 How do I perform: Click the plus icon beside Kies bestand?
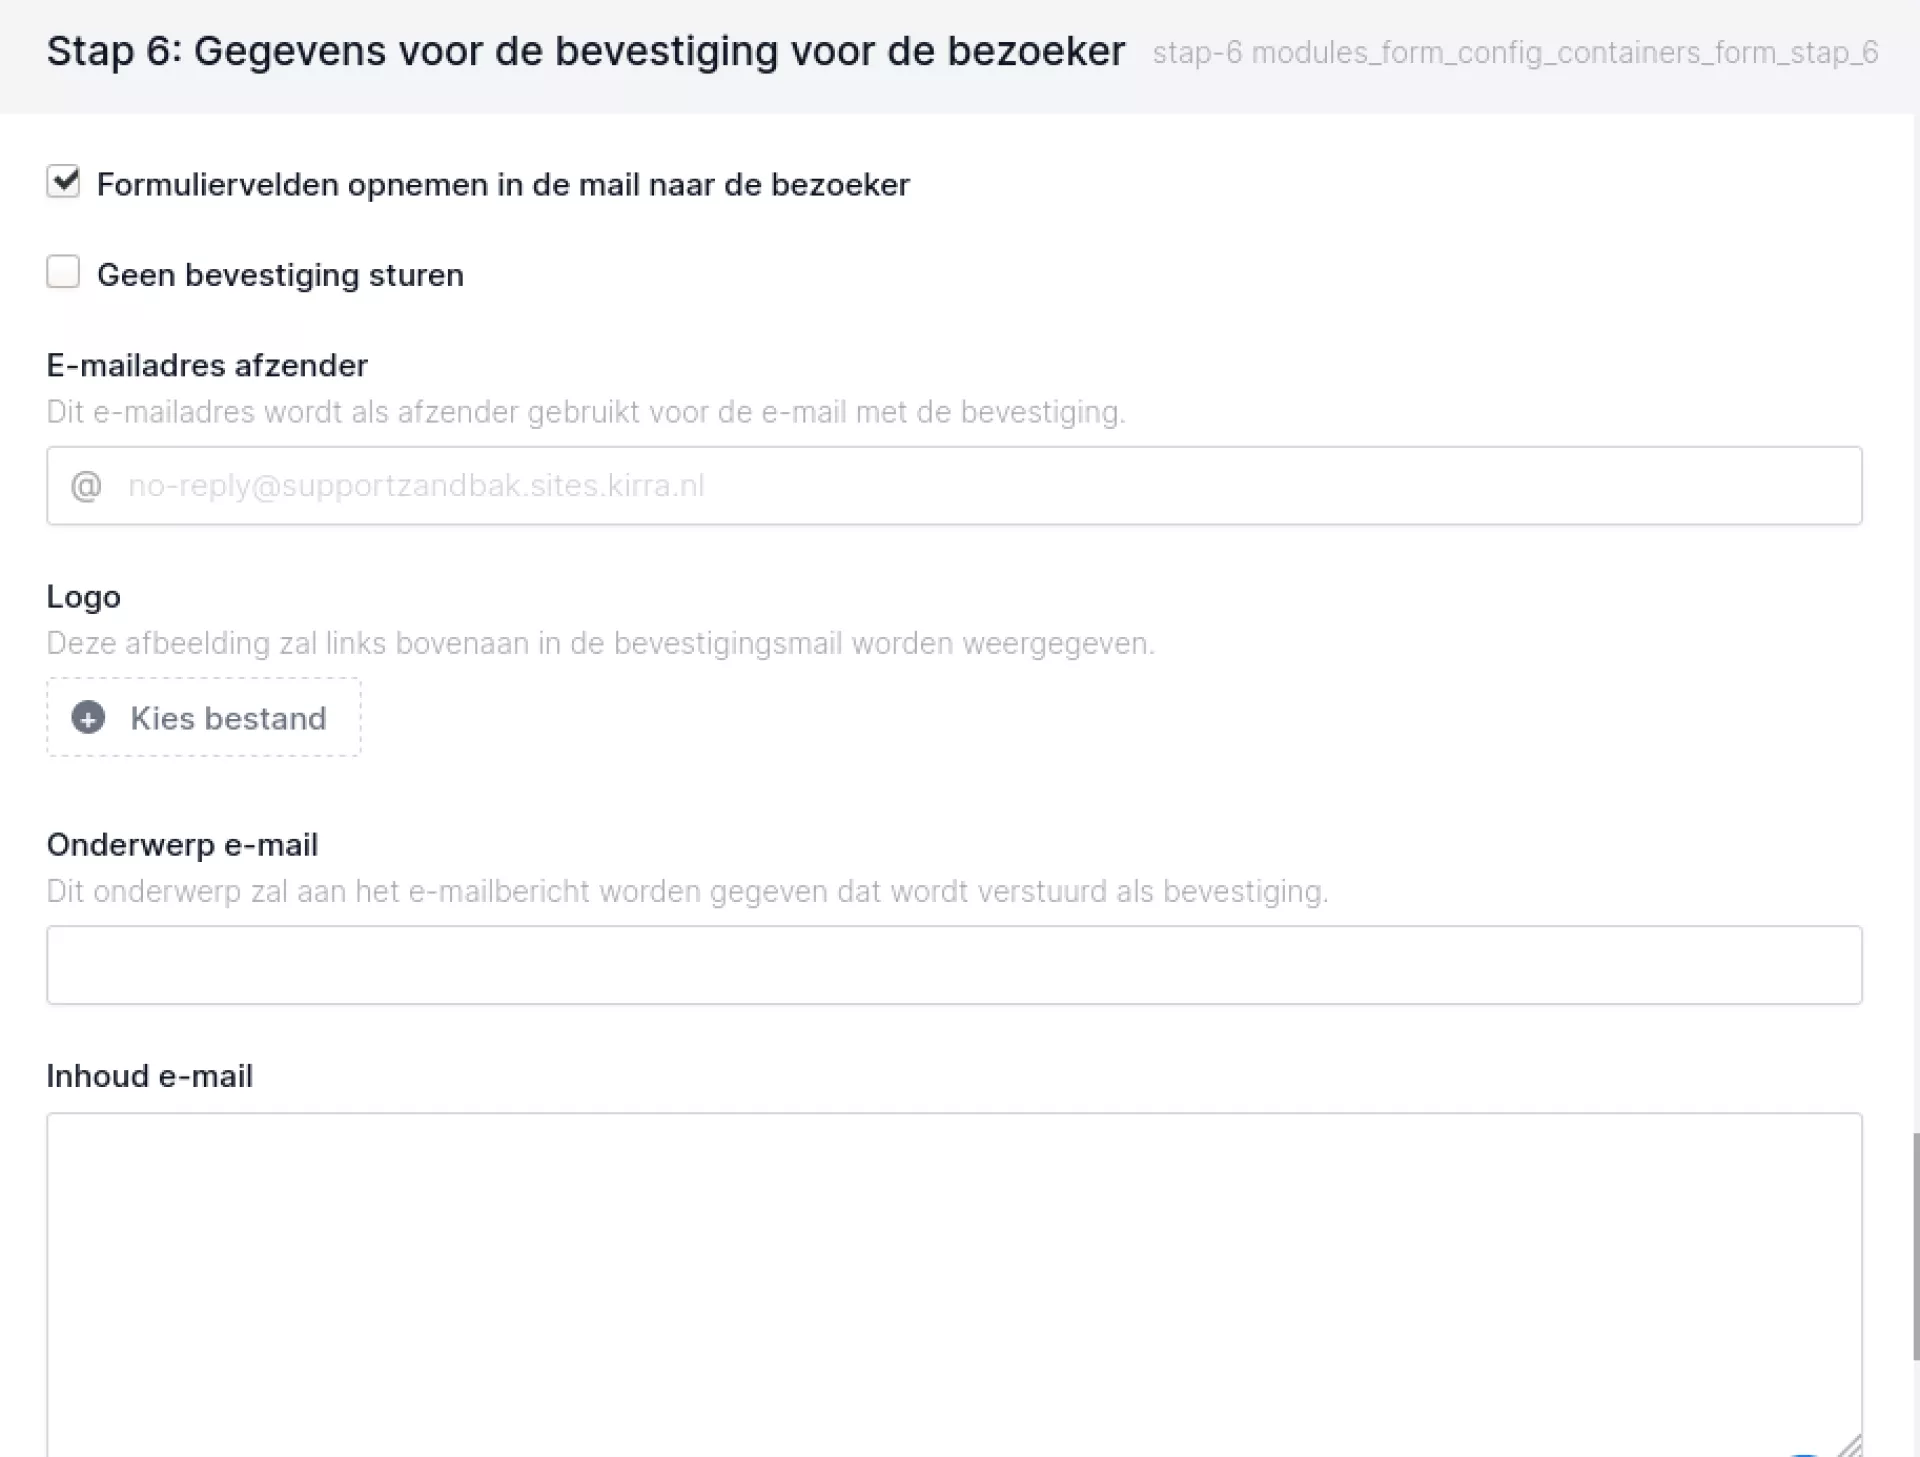[x=88, y=718]
